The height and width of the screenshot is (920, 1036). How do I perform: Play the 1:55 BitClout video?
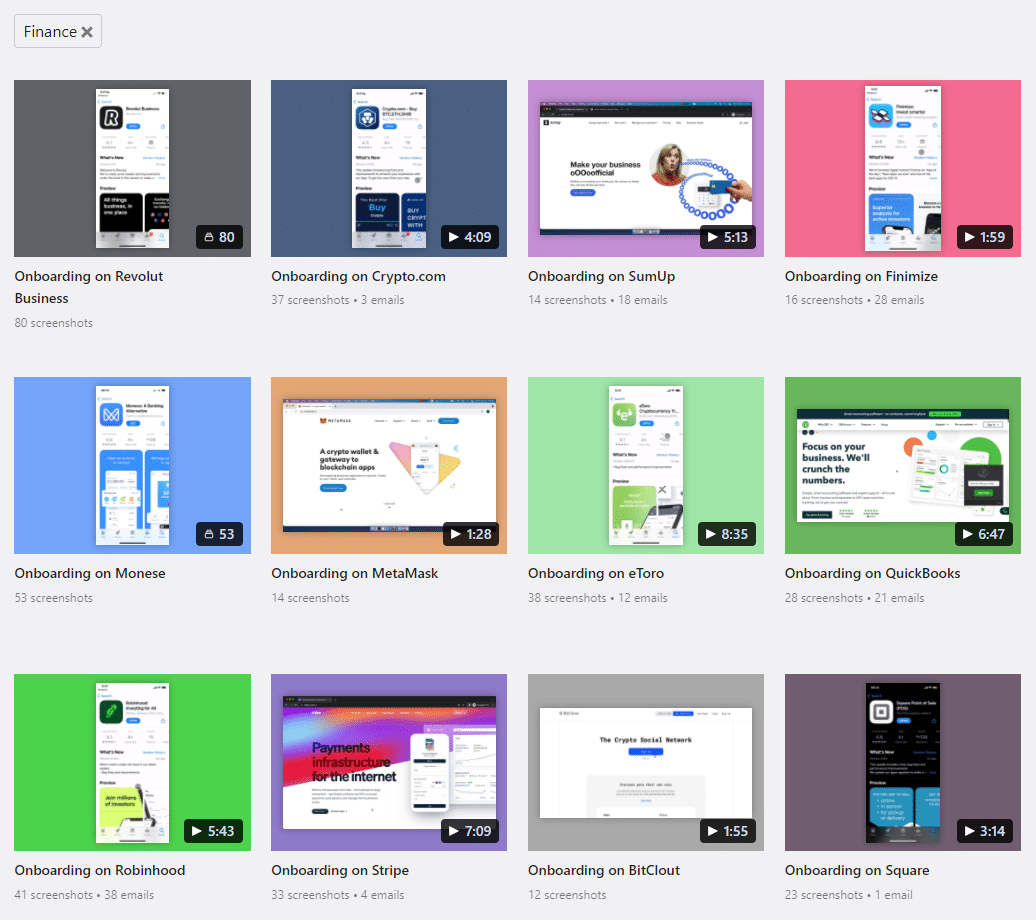click(x=727, y=831)
